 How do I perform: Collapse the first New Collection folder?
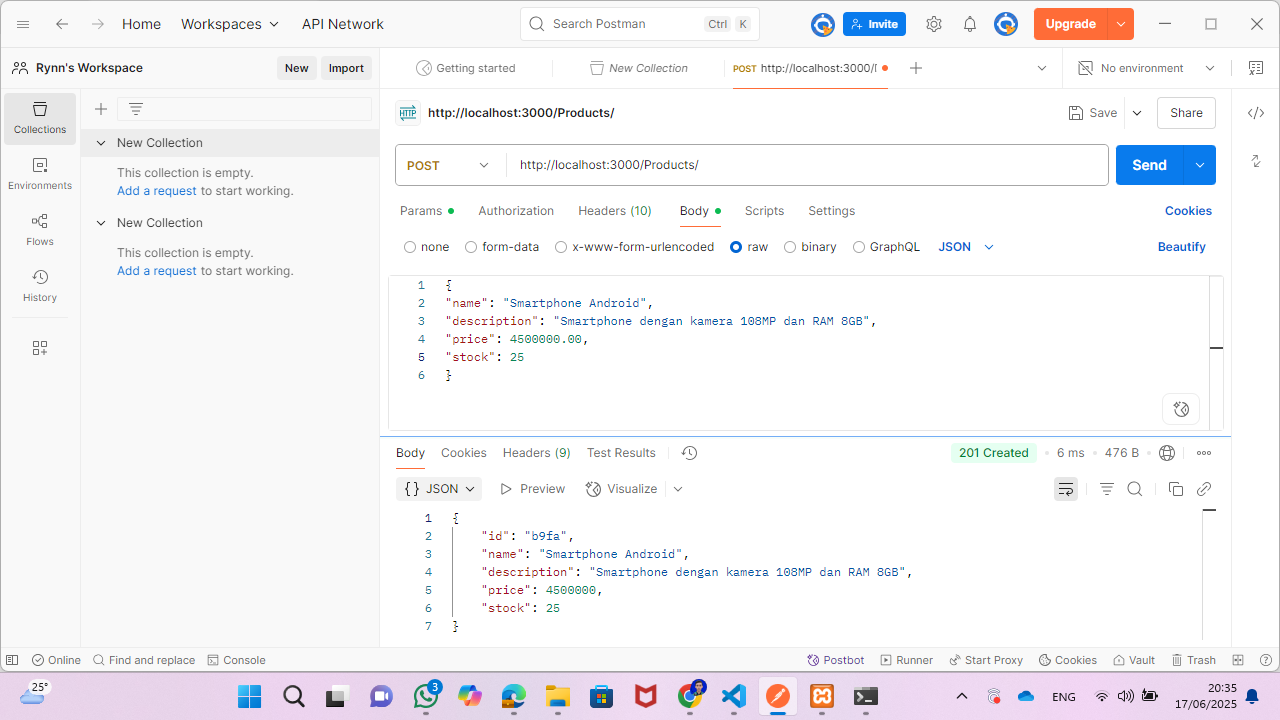pos(101,143)
